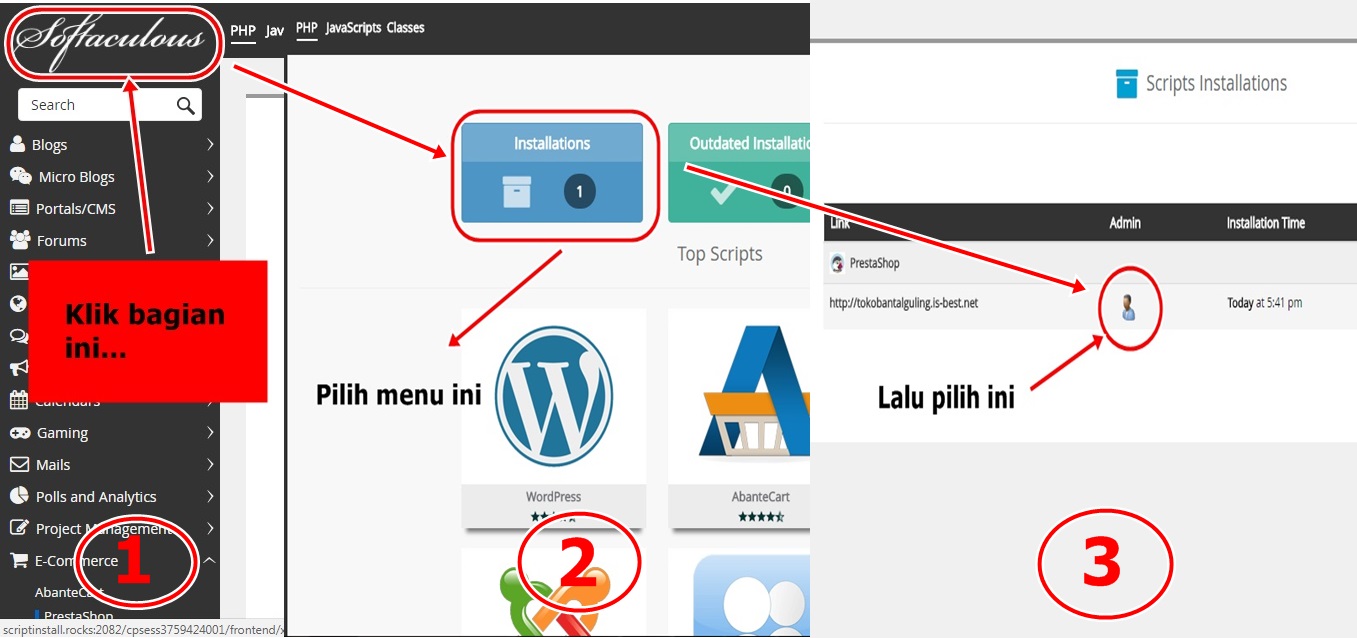Click the Project Management edit icon
The height and width of the screenshot is (638, 1357).
[19, 527]
